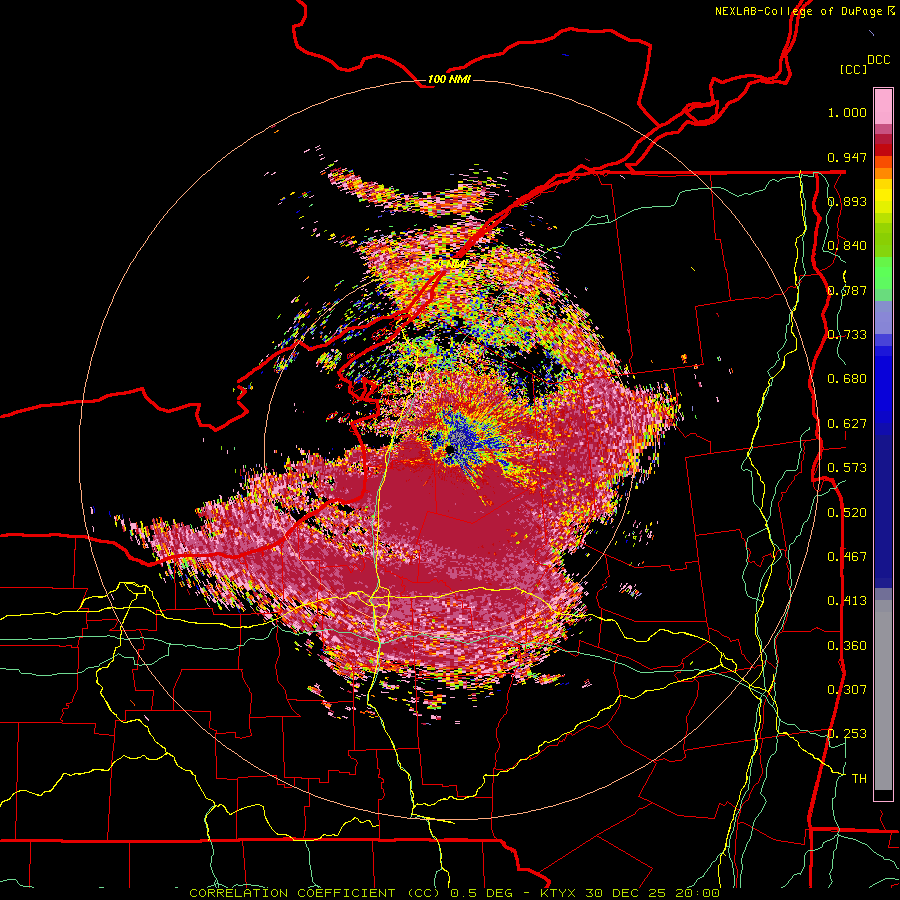Click the DCC label above the color scale

[879, 60]
